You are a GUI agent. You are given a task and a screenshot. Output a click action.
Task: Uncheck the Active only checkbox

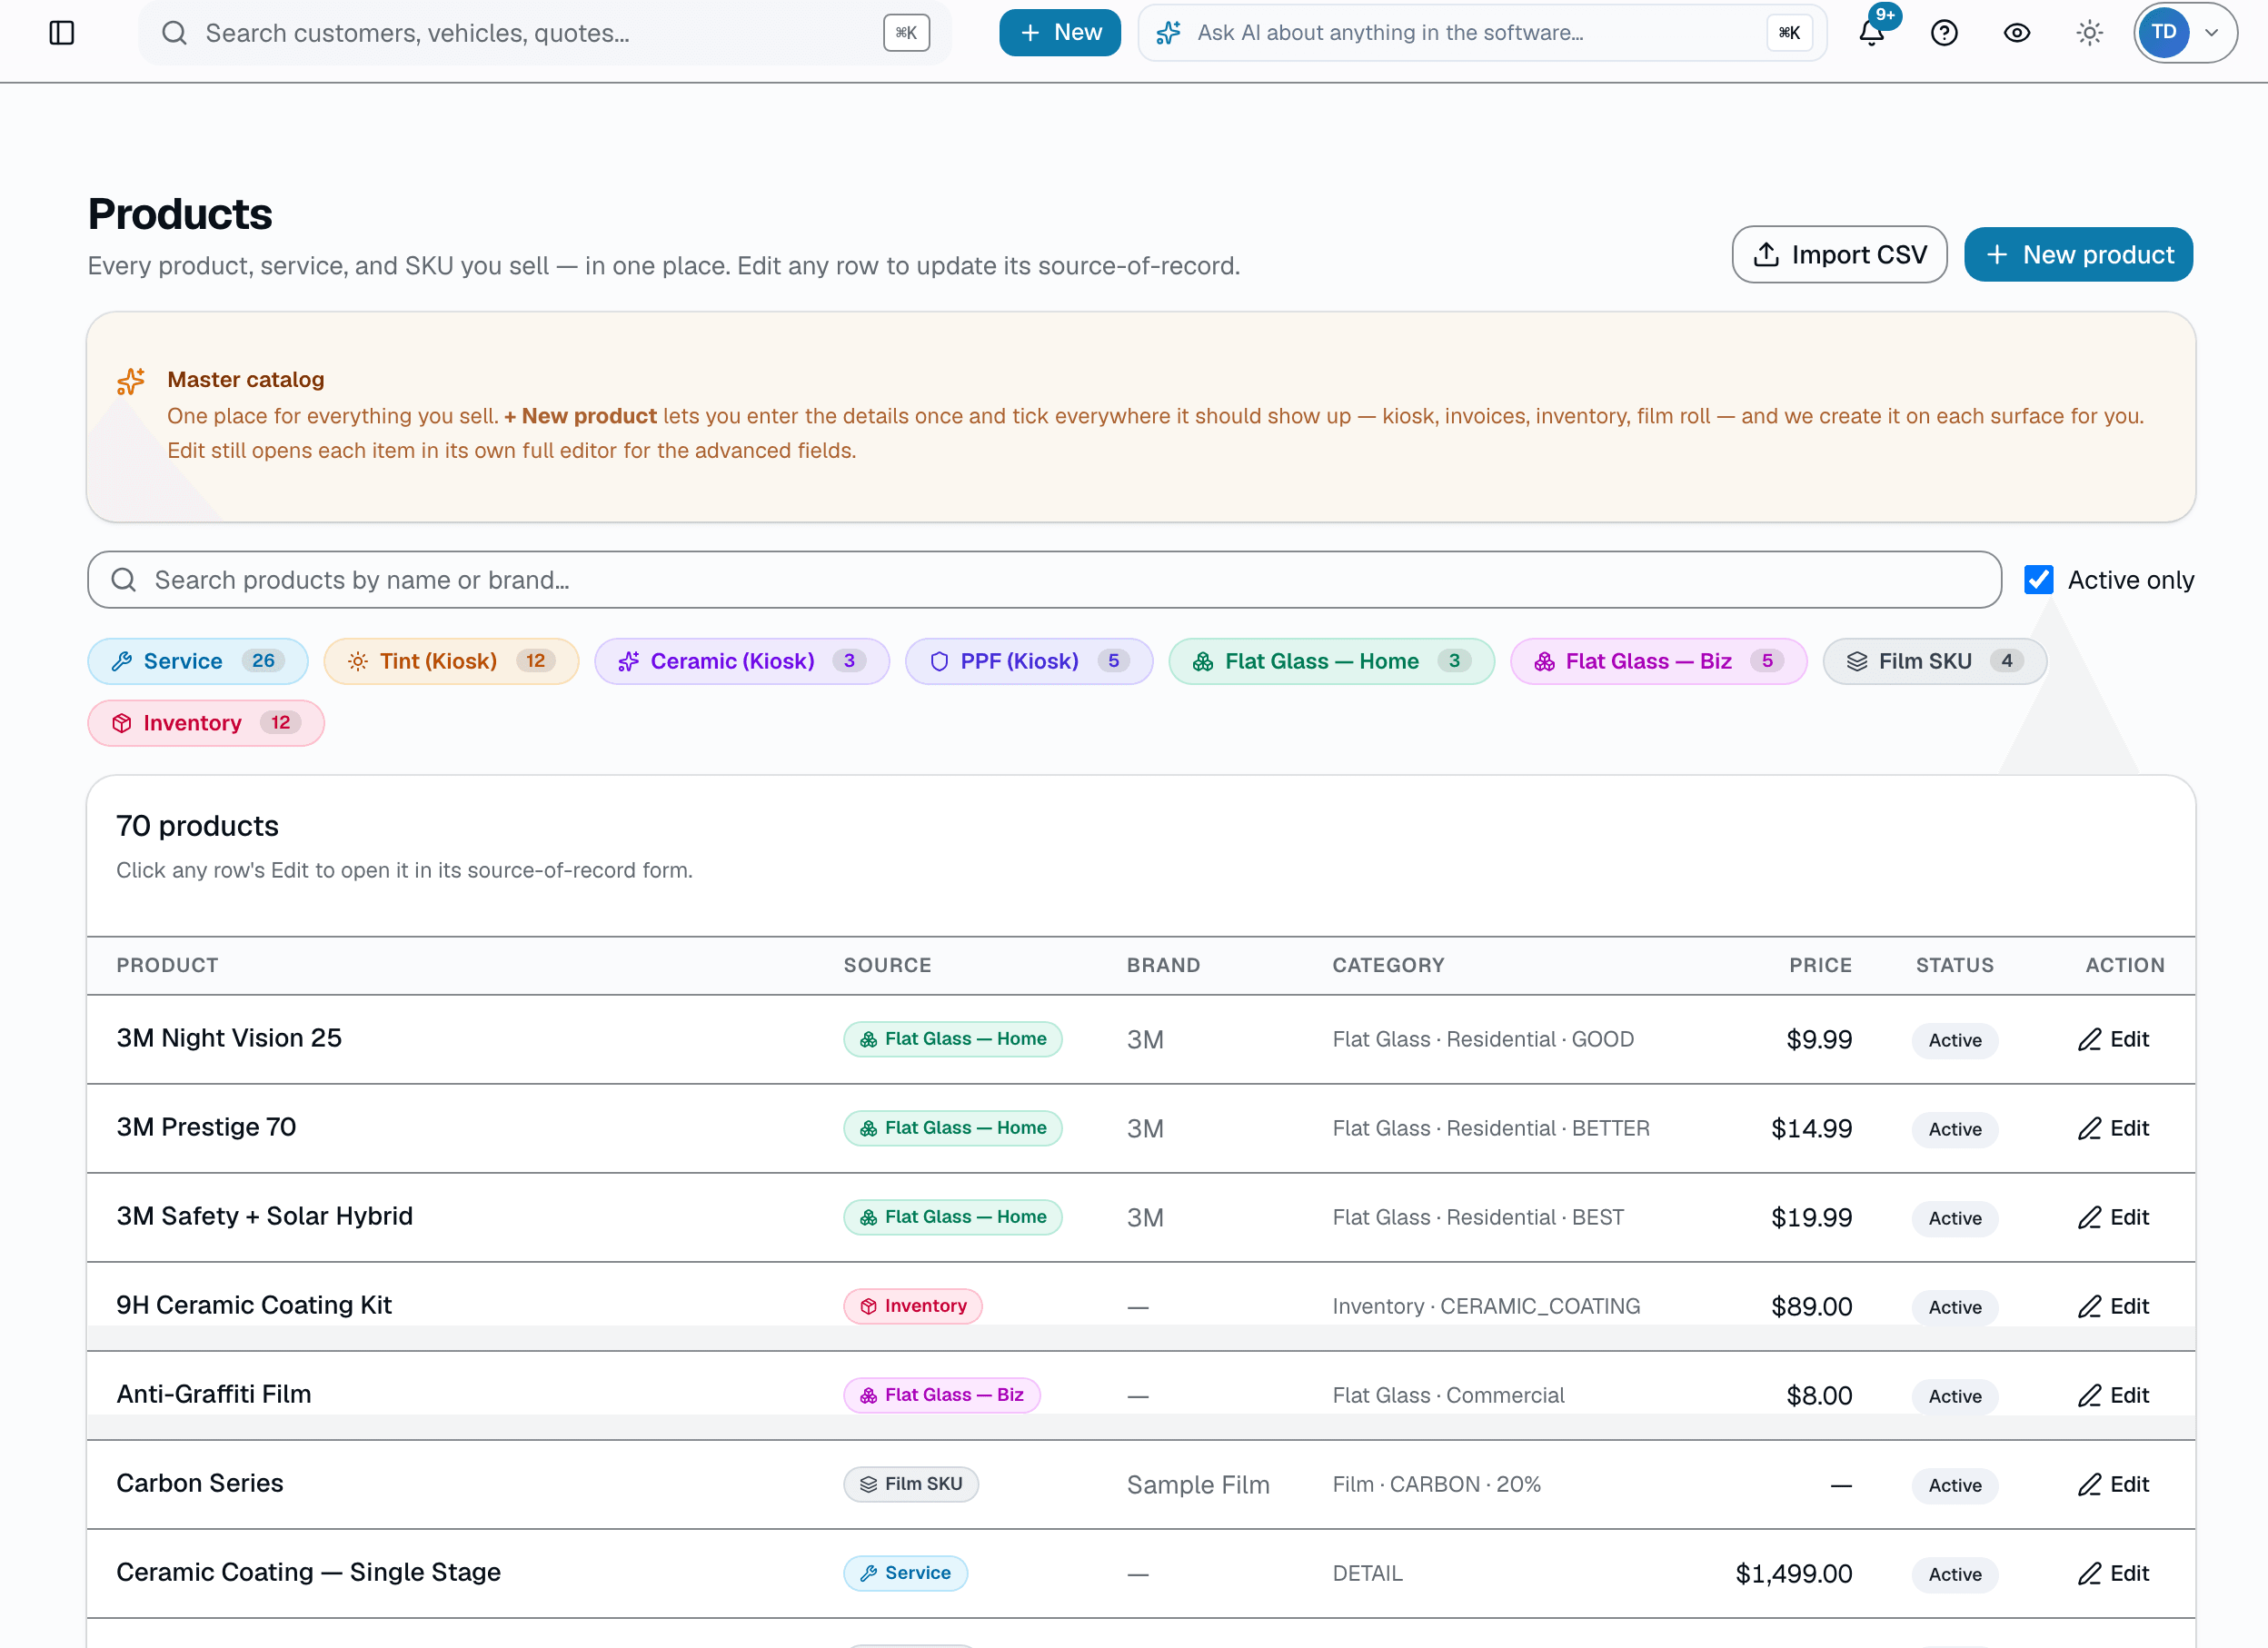click(x=2038, y=580)
